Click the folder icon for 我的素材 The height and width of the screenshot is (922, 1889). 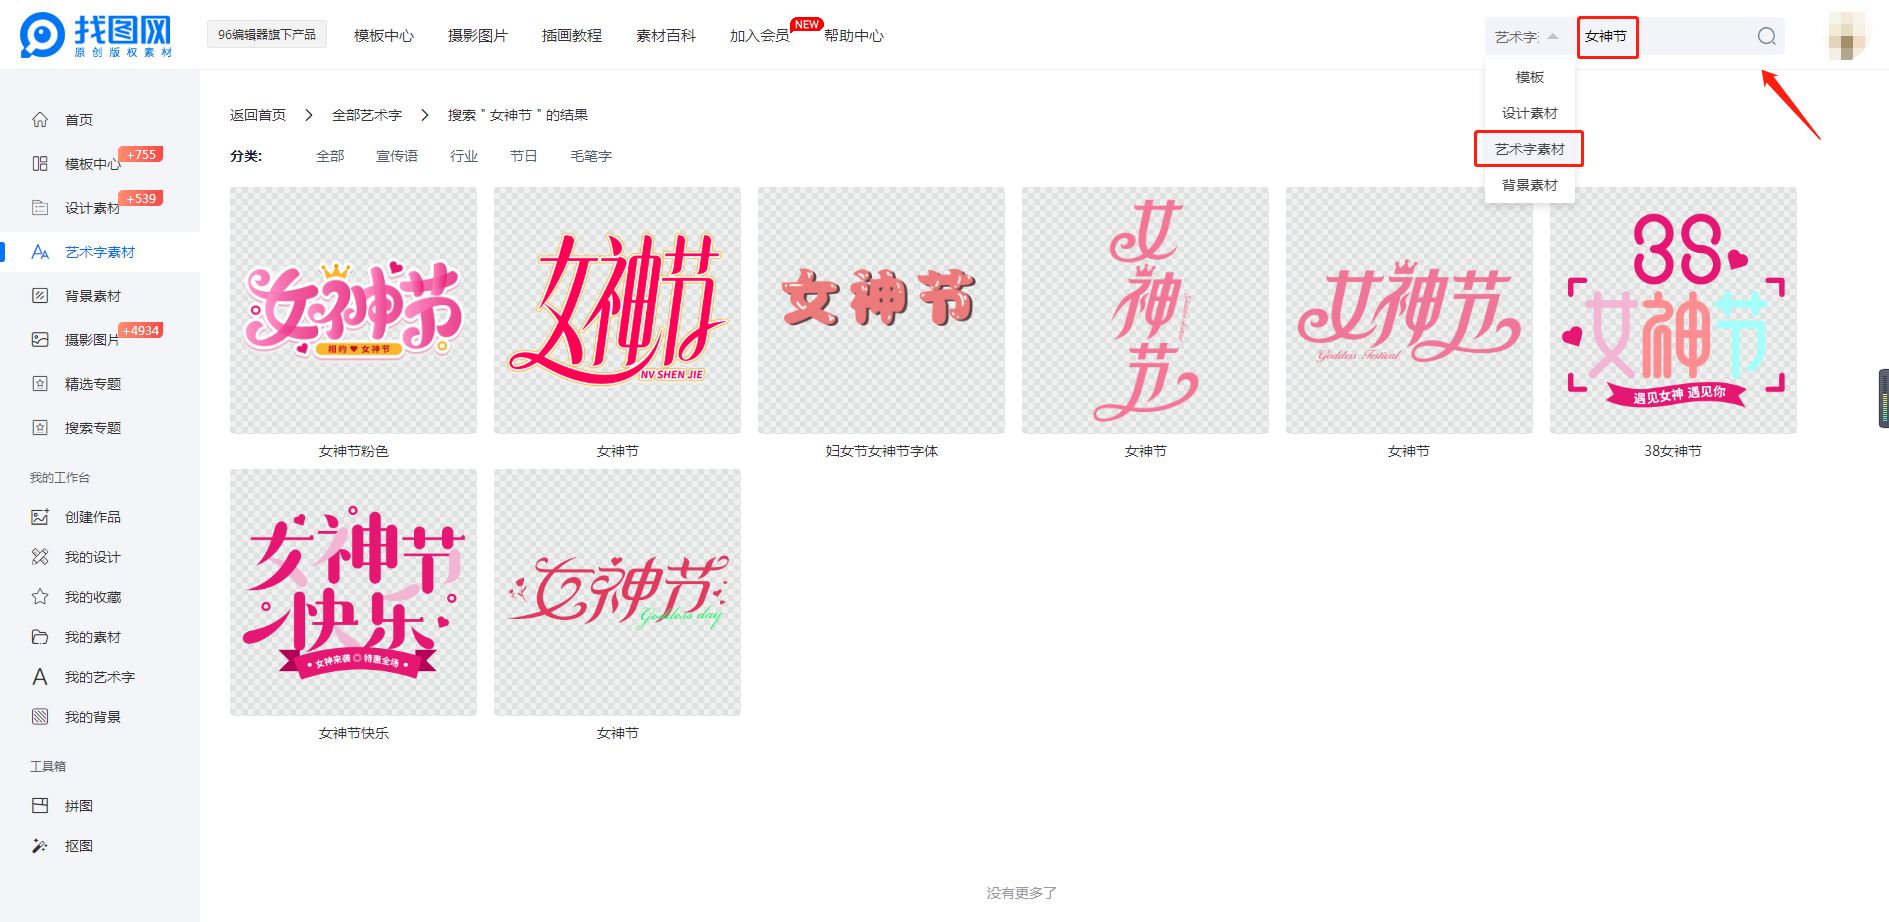tap(40, 637)
